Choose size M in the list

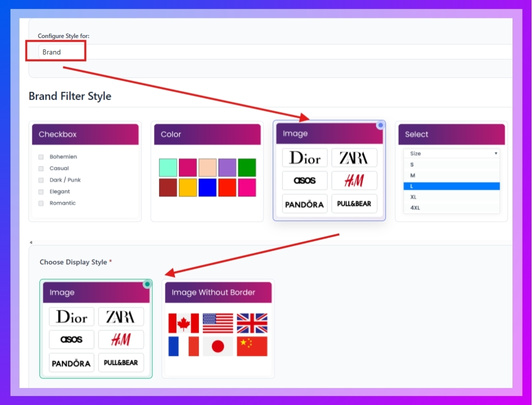pos(451,175)
